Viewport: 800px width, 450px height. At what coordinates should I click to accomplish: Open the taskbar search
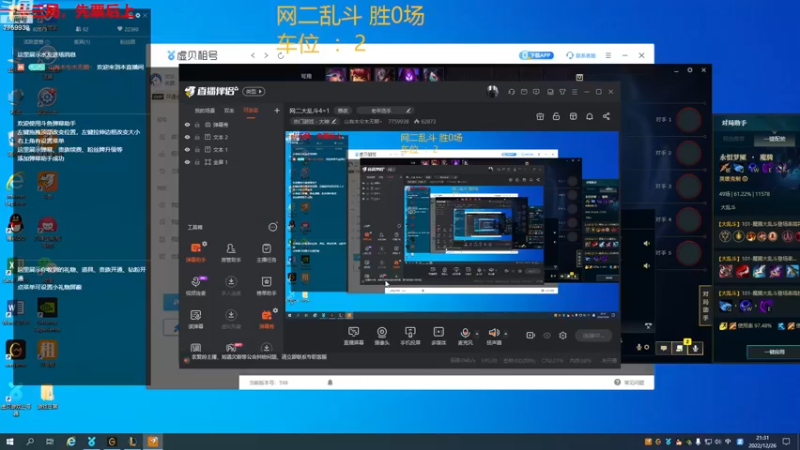pos(30,441)
